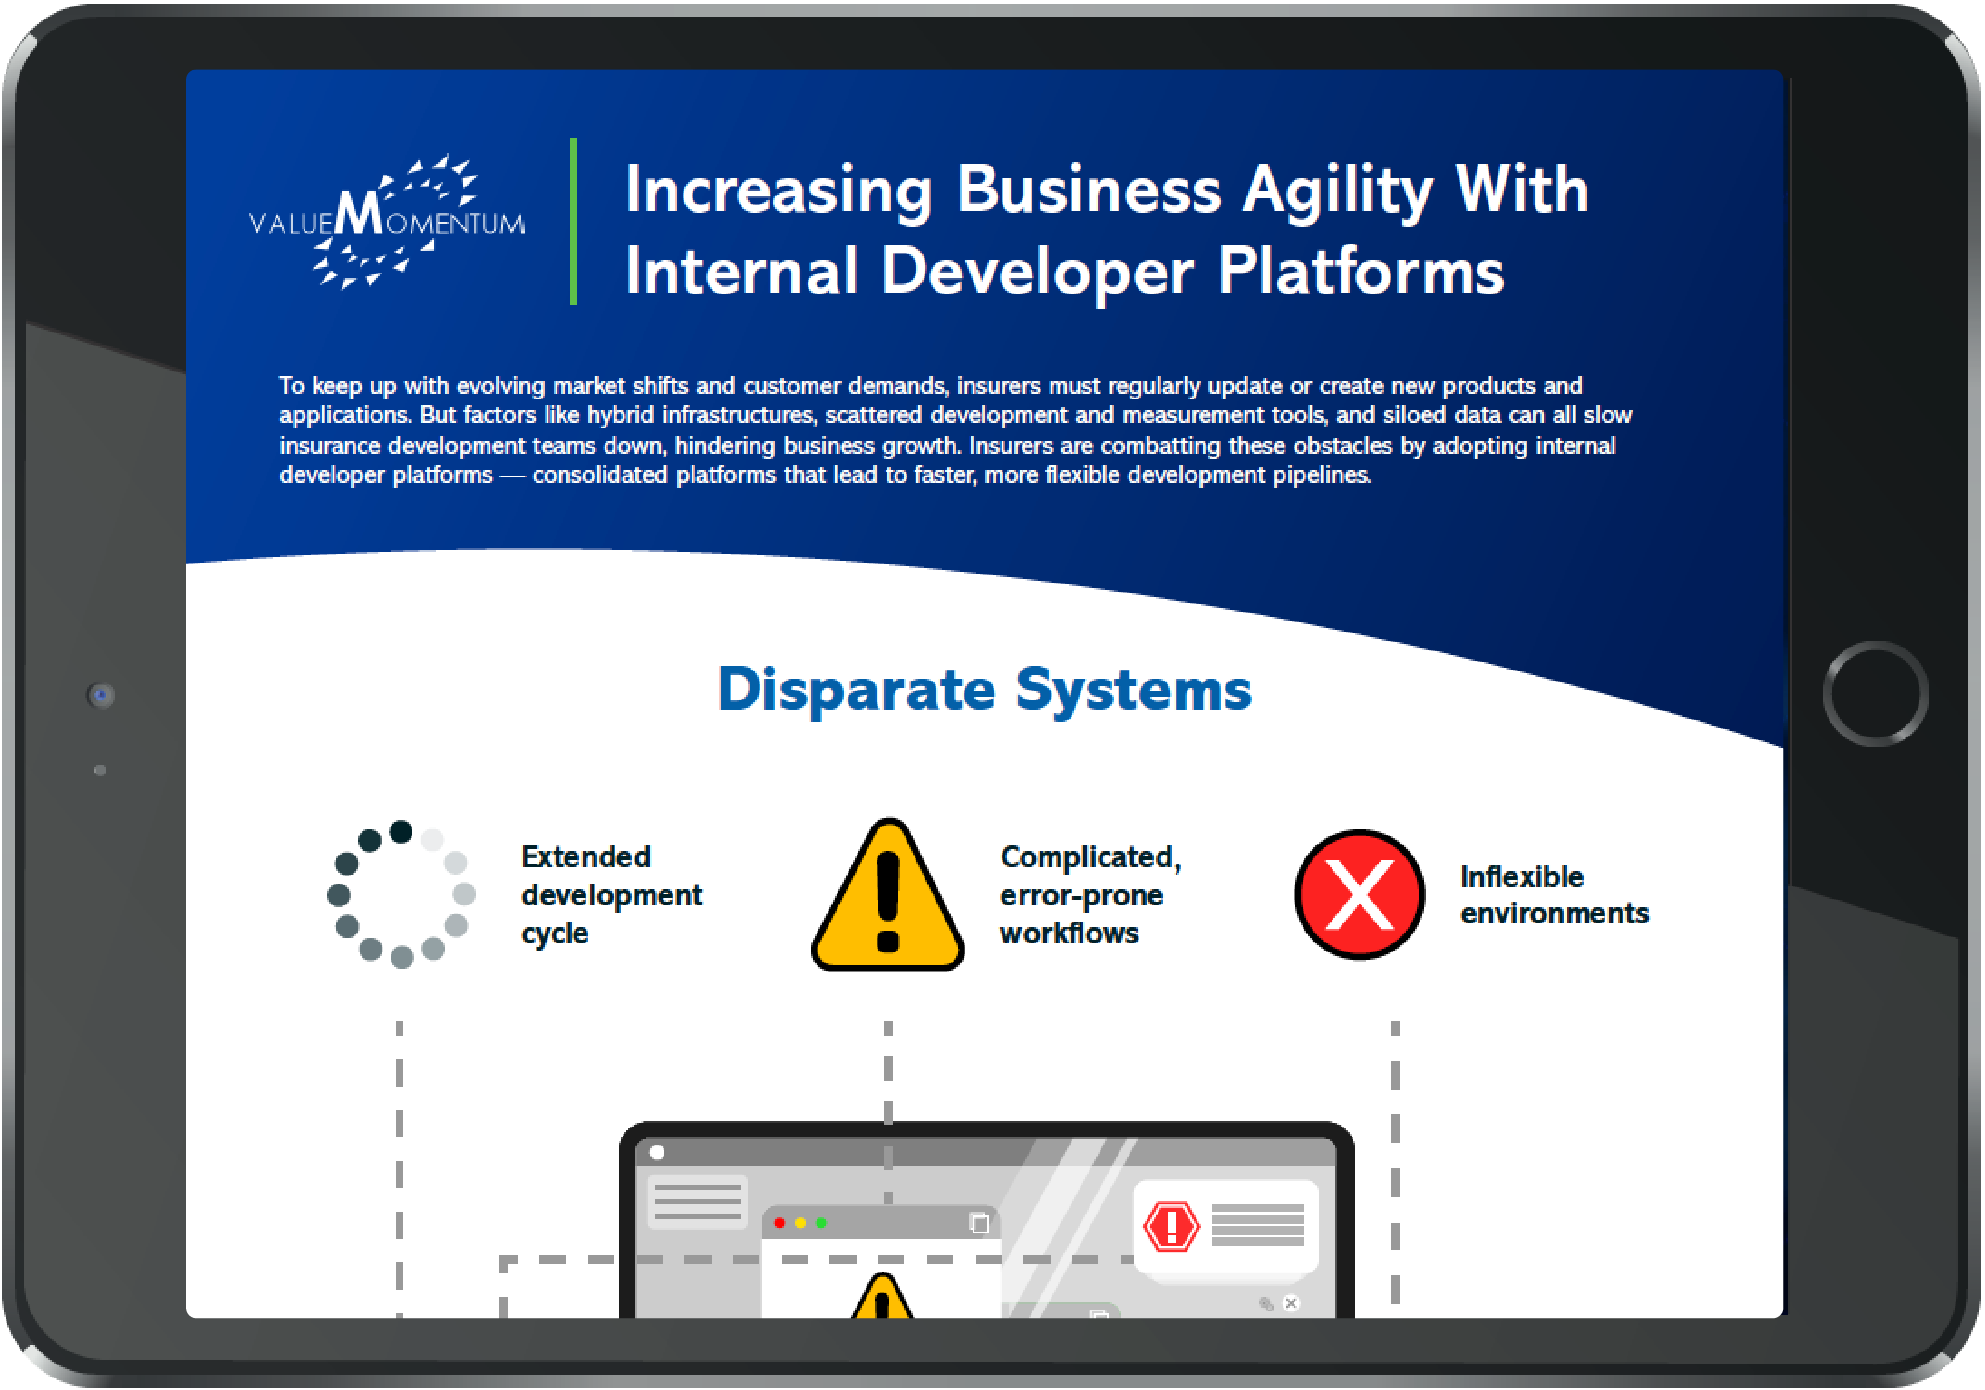The height and width of the screenshot is (1390, 1985).
Task: Click the copy icon on the lower green panel
Action: (1099, 1315)
